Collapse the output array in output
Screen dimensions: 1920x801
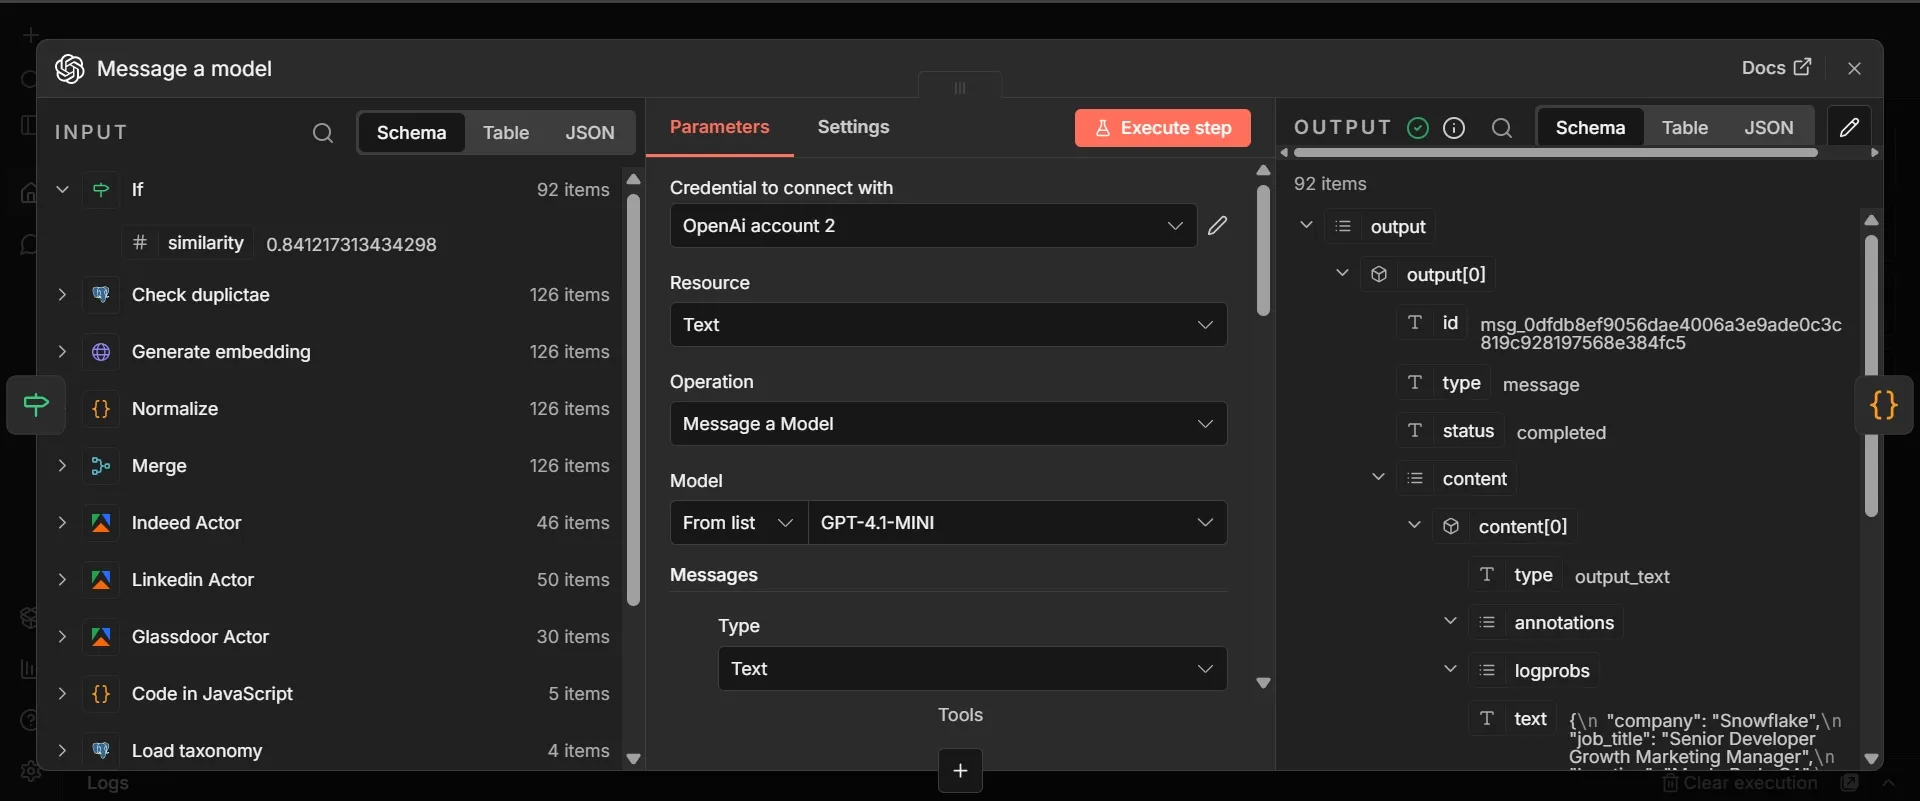tap(1306, 225)
